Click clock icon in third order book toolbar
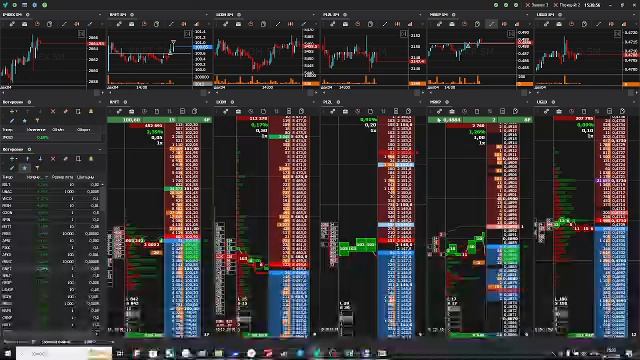Image resolution: width=640 pixels, height=360 pixels. [251, 111]
